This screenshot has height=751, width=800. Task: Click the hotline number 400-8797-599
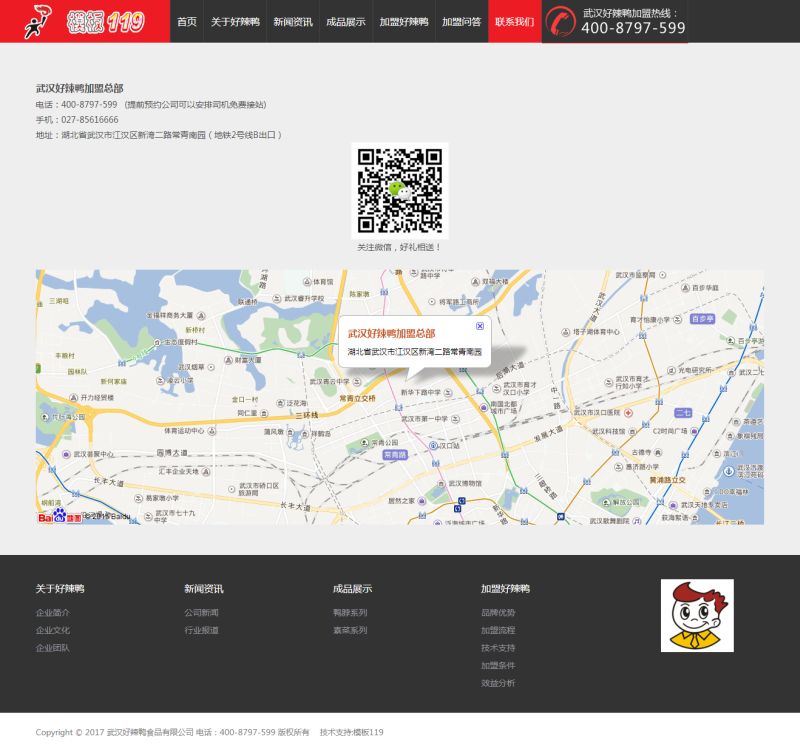pyautogui.click(x=633, y=28)
